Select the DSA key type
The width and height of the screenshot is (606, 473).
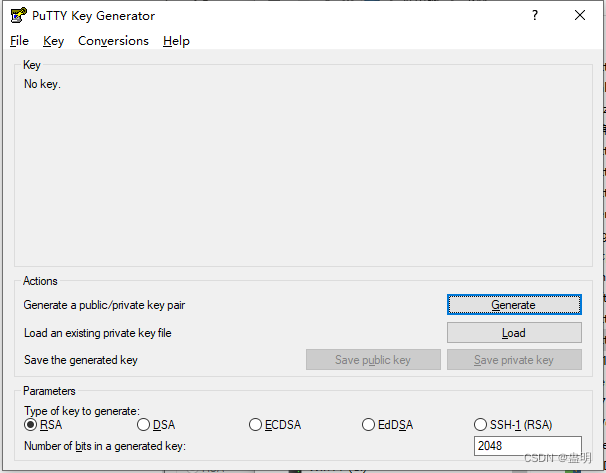click(156, 425)
